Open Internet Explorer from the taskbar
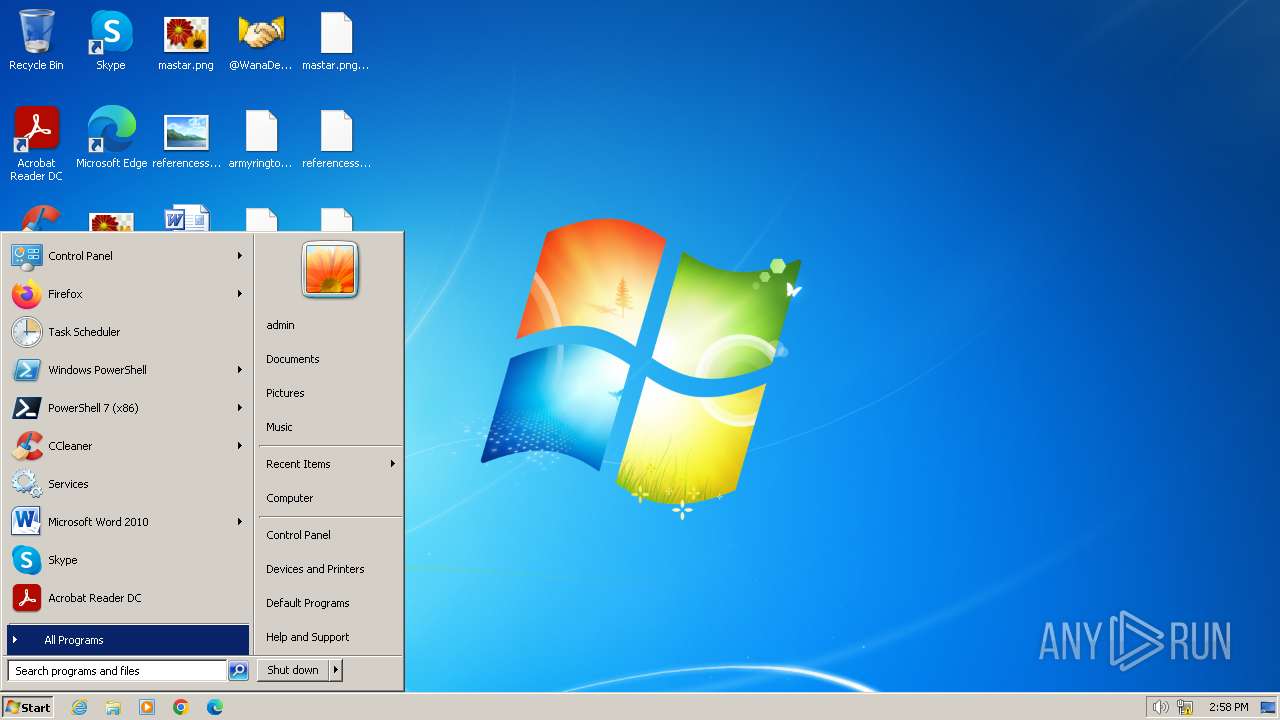This screenshot has width=1280, height=720. pyautogui.click(x=79, y=707)
